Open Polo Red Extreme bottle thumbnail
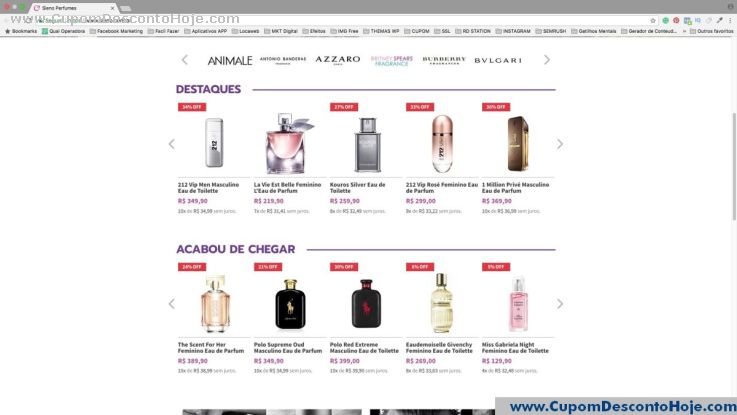 366,304
